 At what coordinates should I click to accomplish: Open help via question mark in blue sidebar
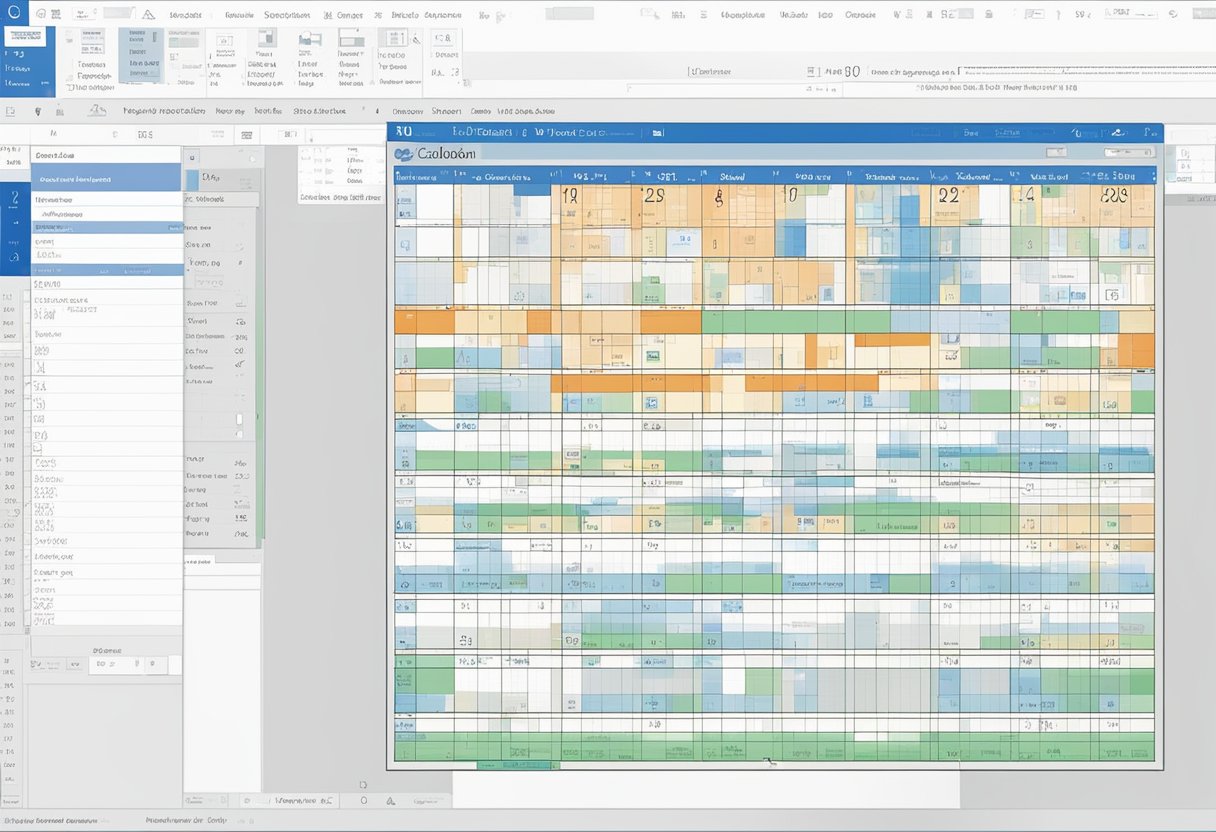click(13, 196)
